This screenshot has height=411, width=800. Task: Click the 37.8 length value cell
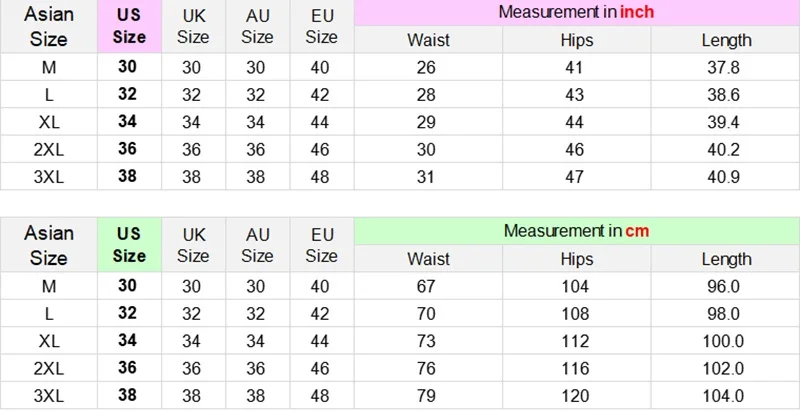(726, 67)
